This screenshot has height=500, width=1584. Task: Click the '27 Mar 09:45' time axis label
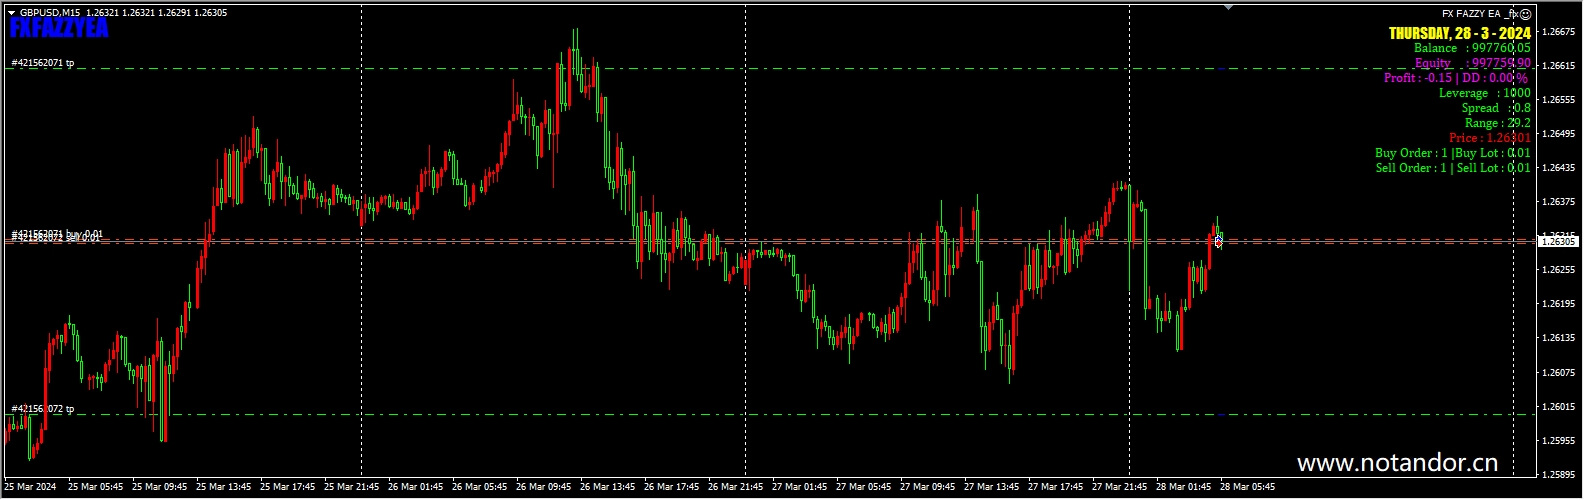tap(928, 487)
